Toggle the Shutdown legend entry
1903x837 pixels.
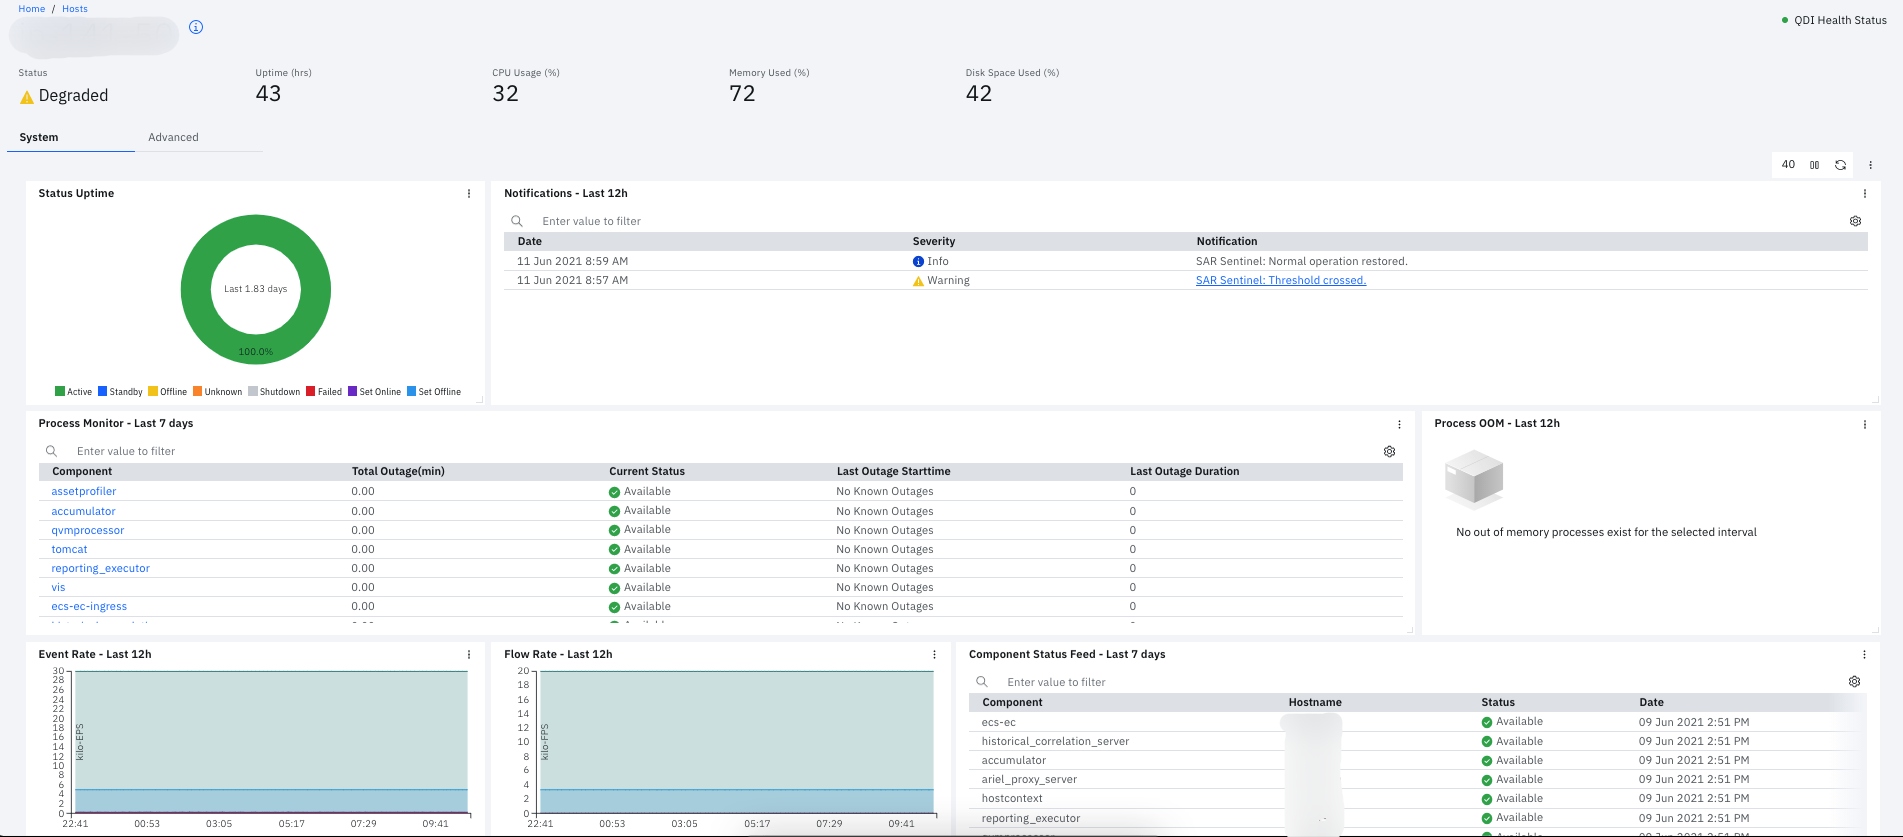click(x=274, y=392)
